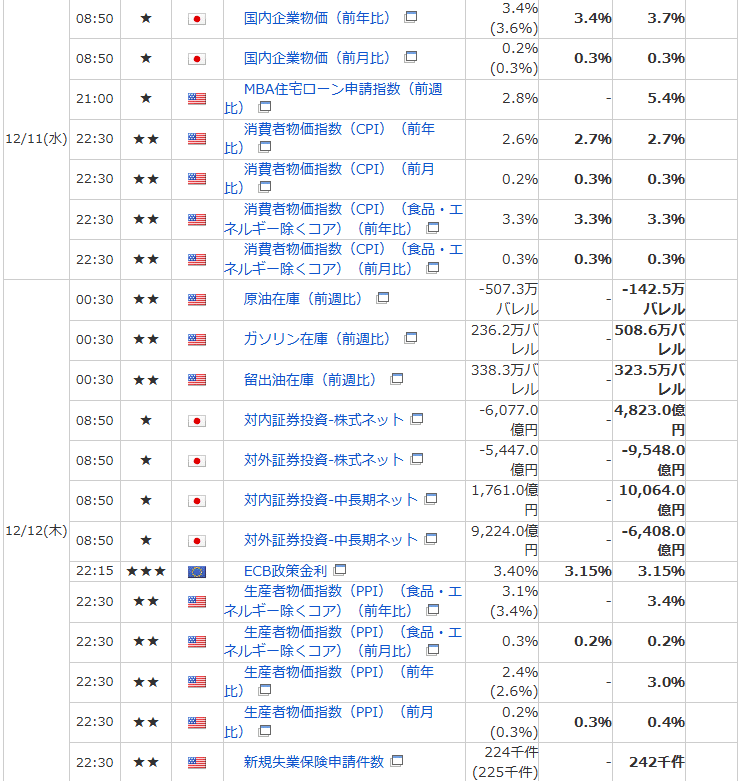
Task: Open 生産者物価指数（PPI）（前年比） link
Action: [x=330, y=681]
